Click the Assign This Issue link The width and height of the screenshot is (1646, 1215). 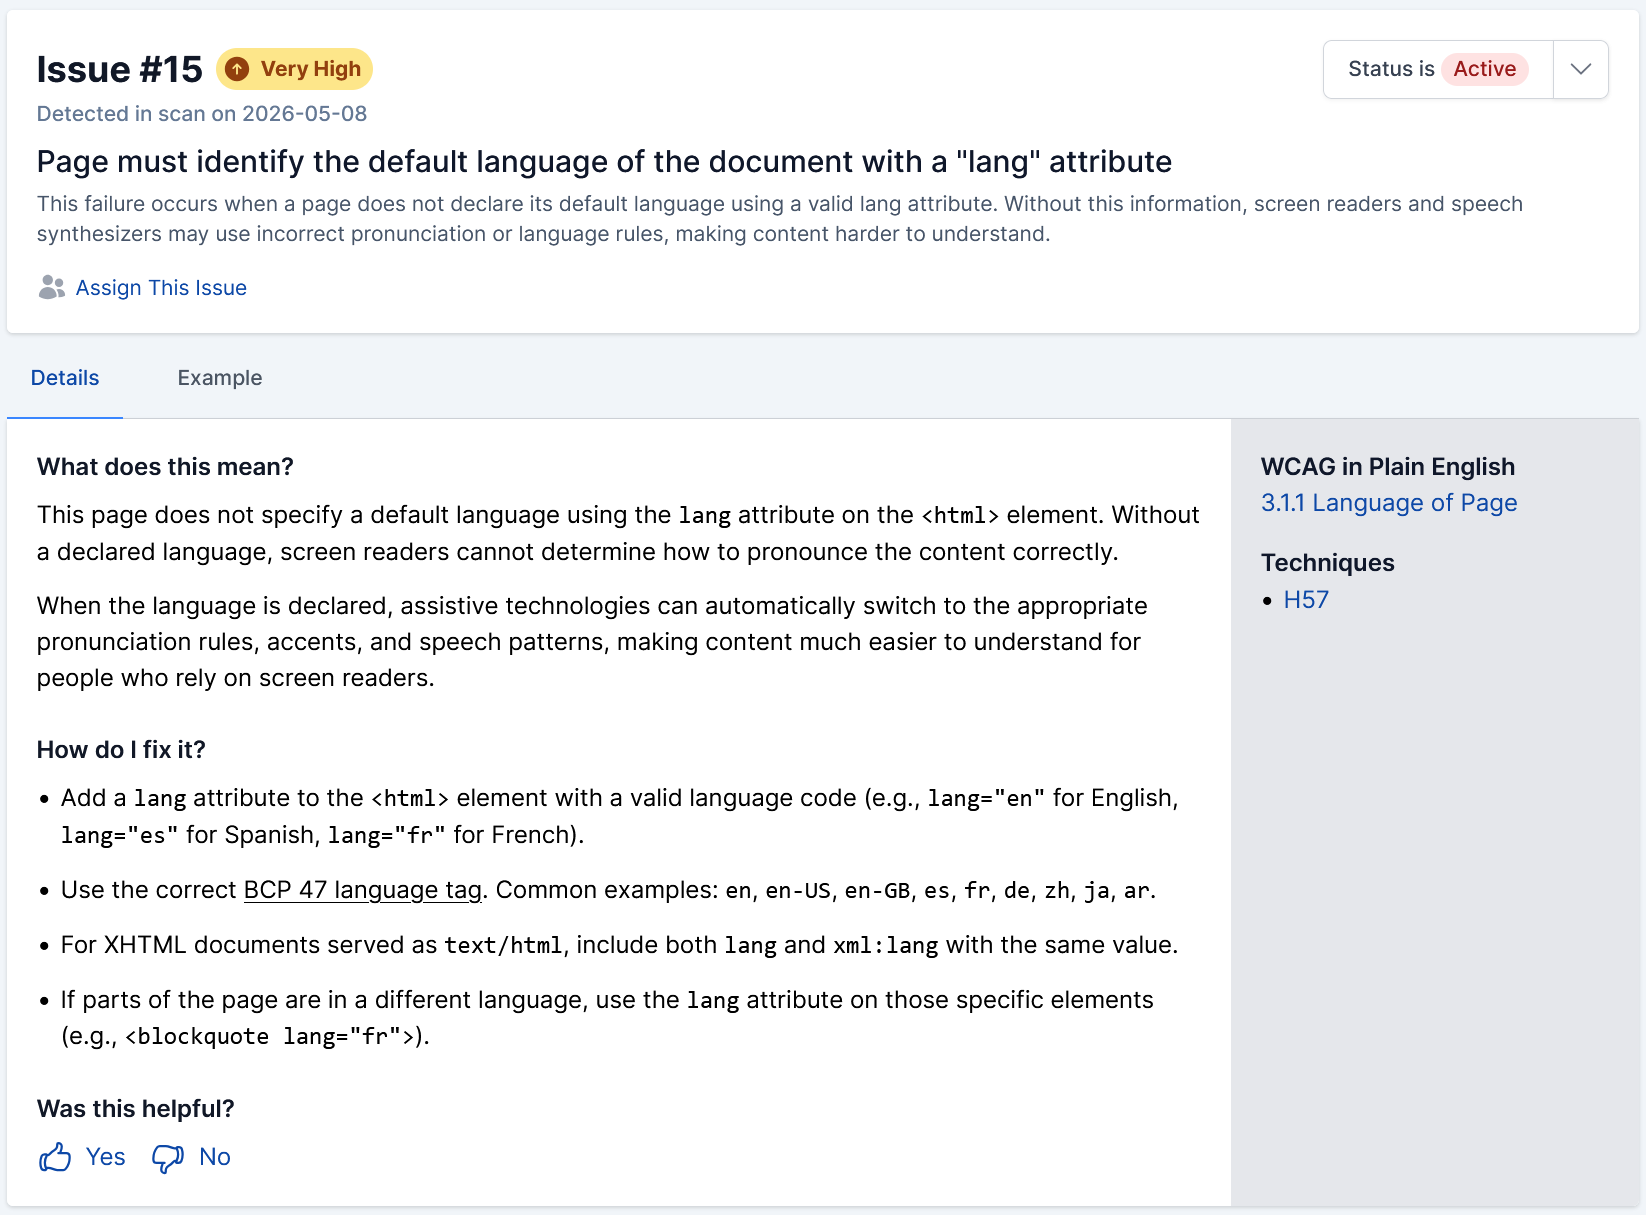161,288
